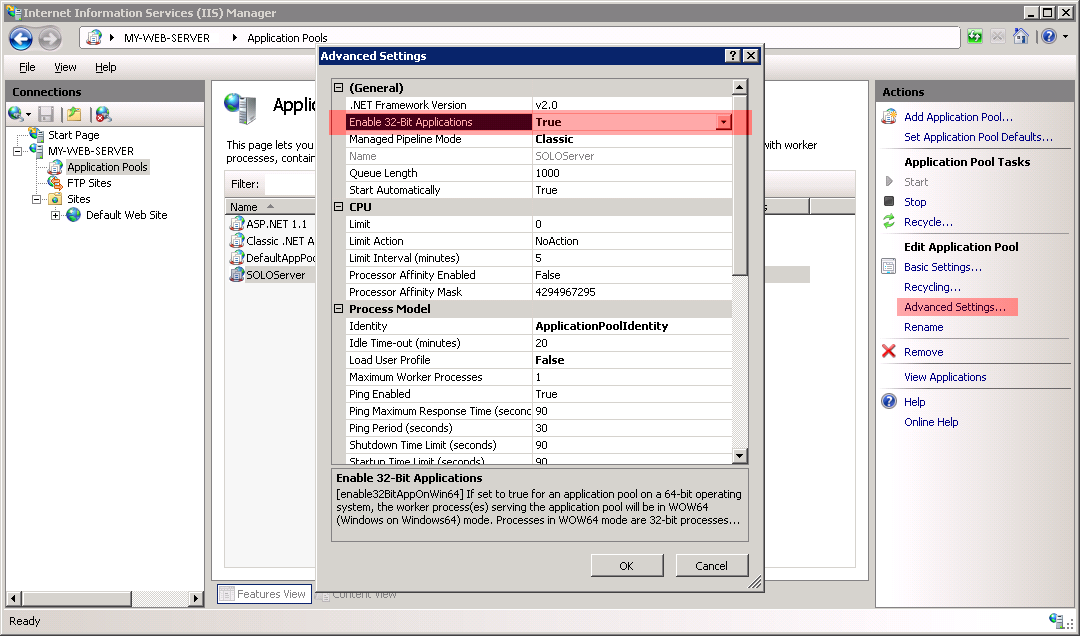1080x636 pixels.
Task: Open the File menu
Action: tap(27, 67)
